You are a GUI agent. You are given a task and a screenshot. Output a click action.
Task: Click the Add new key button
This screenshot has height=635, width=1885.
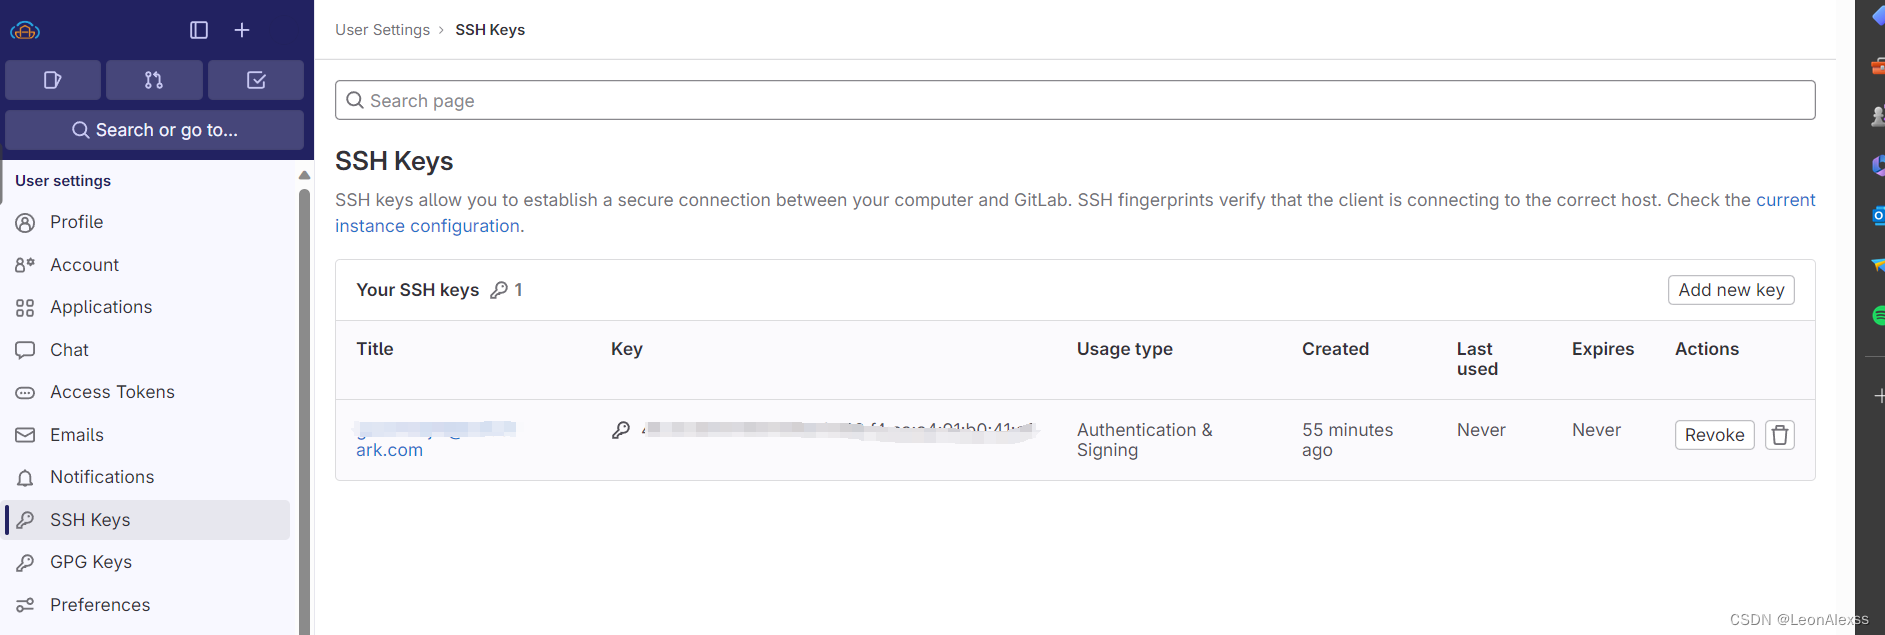click(1731, 290)
